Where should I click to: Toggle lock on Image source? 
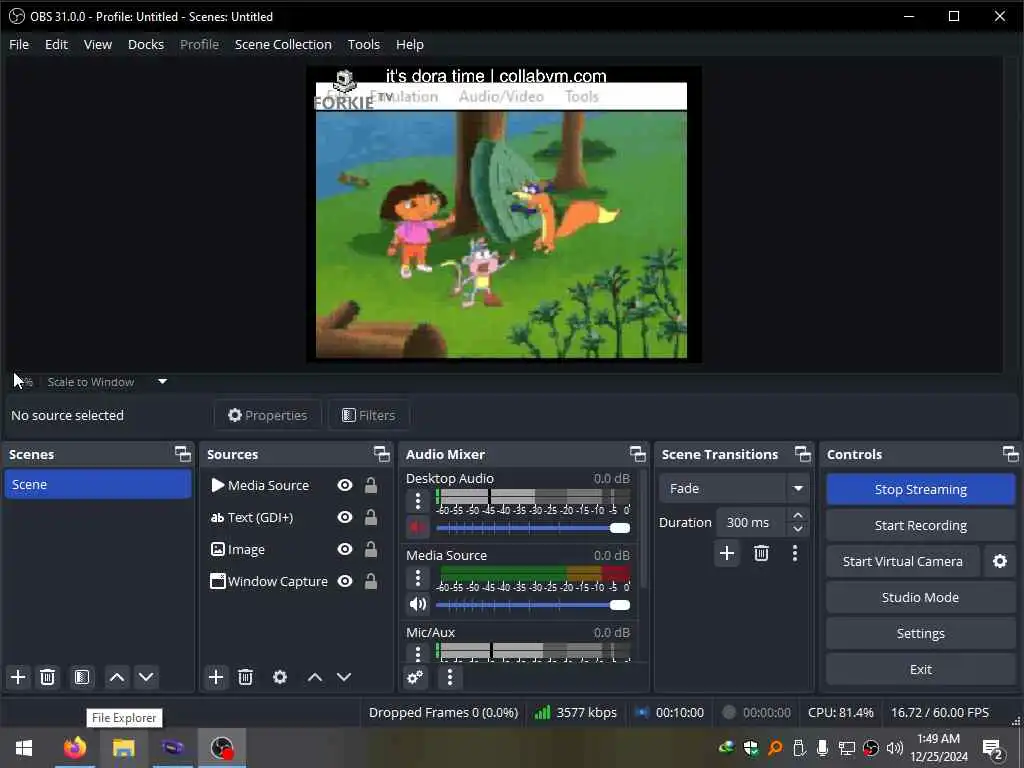tap(371, 549)
